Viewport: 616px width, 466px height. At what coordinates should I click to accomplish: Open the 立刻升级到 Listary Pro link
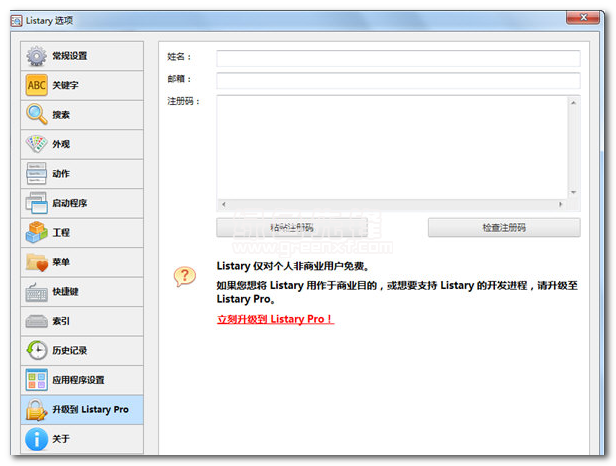275,319
